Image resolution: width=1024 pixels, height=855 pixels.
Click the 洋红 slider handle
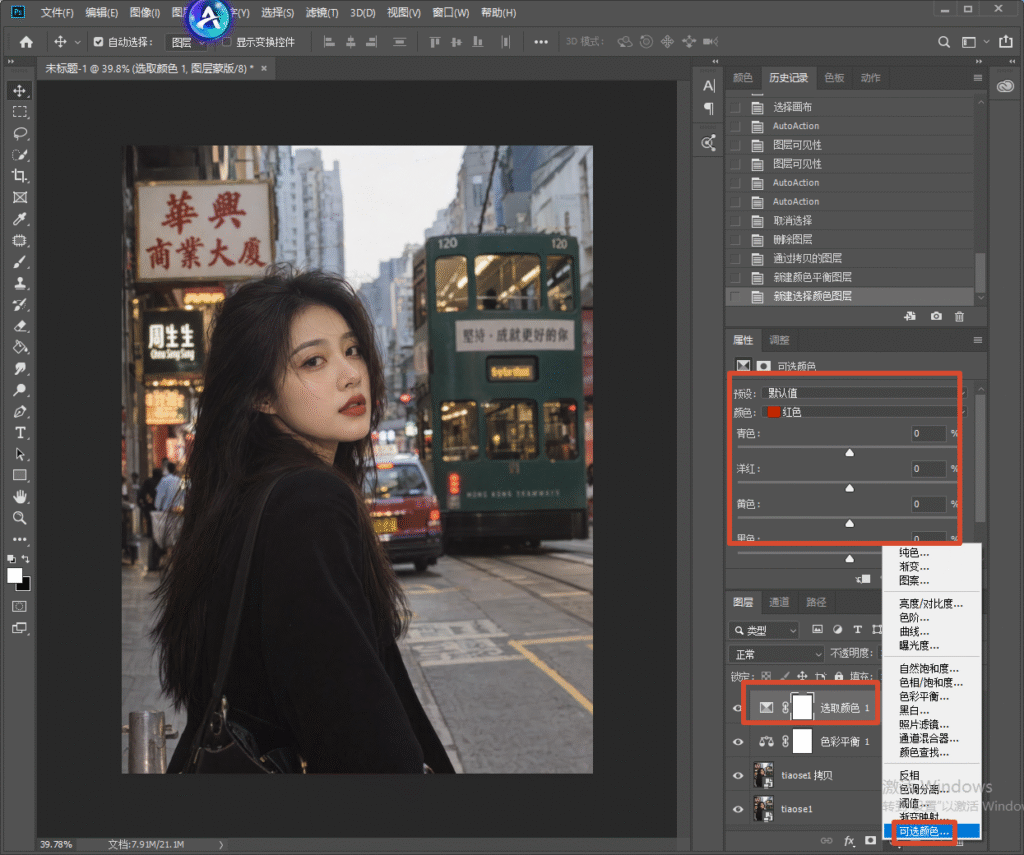coord(850,487)
